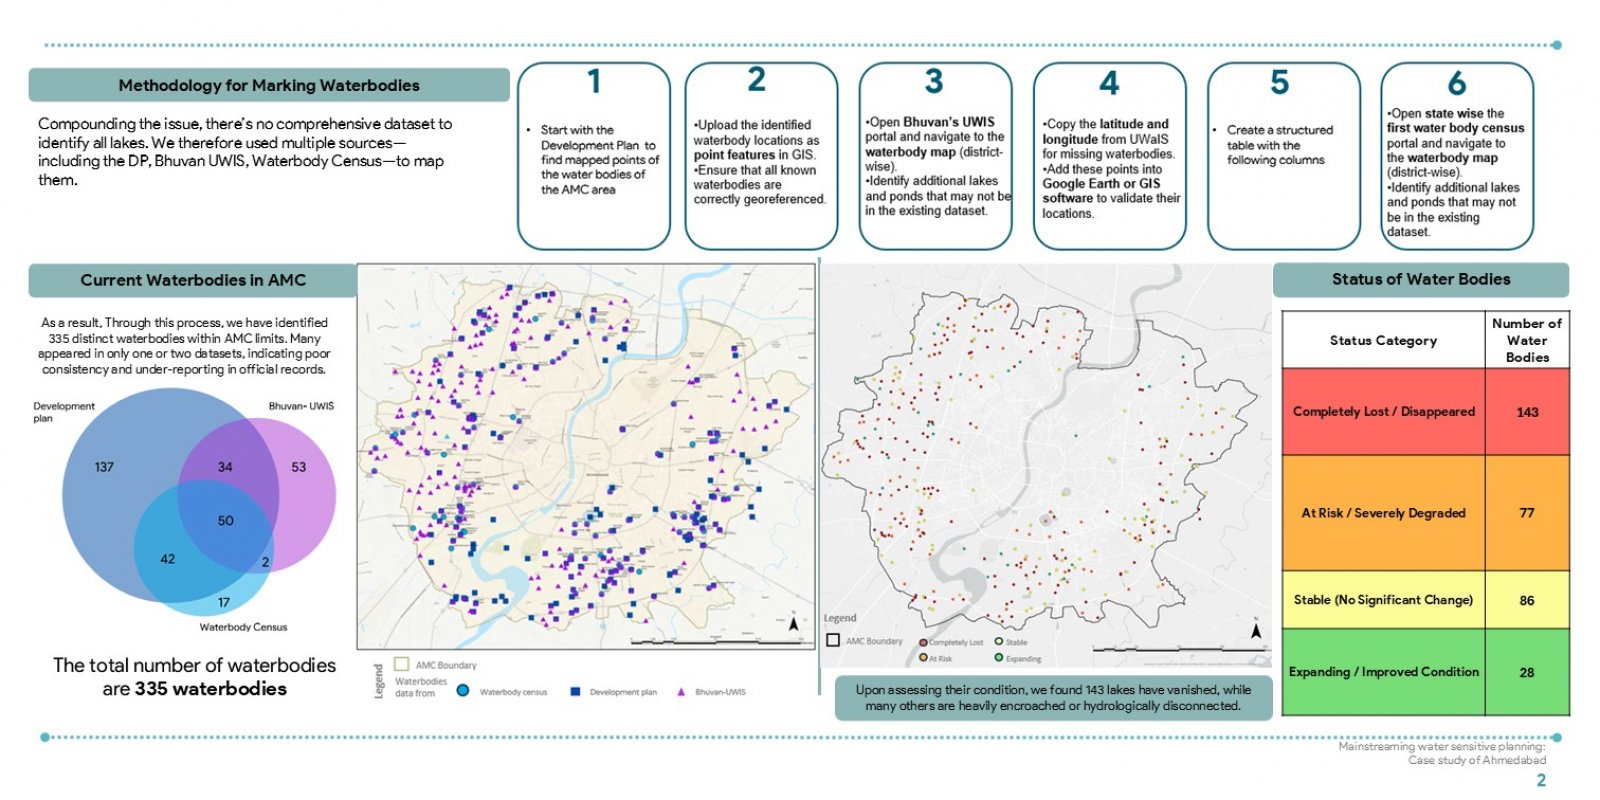This screenshot has width=1600, height=800.
Task: Click step 5 card 'Create a structured table'
Action: click(1284, 156)
